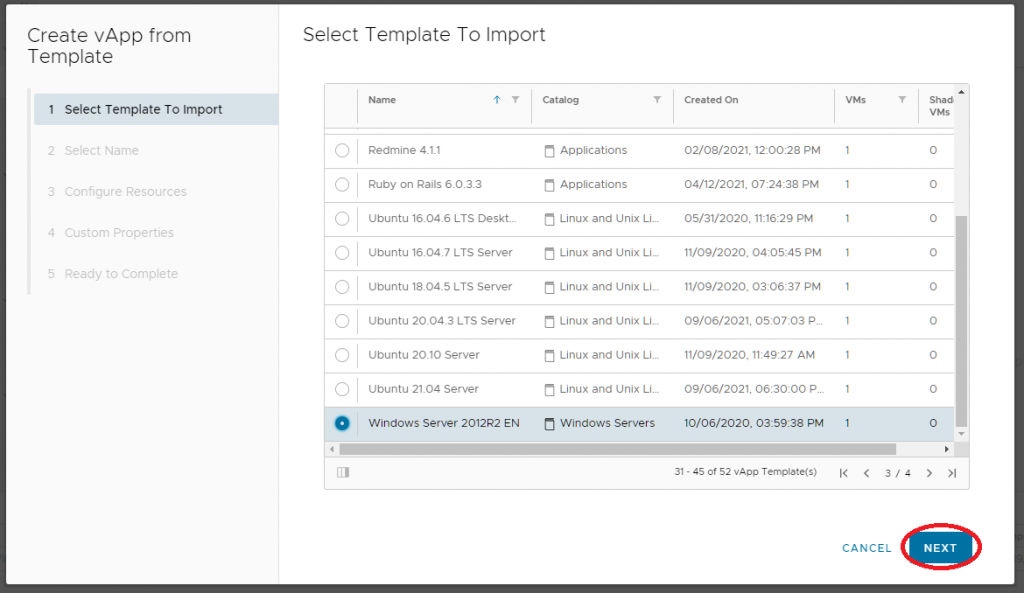Open the VMs column filter icon

click(x=902, y=100)
